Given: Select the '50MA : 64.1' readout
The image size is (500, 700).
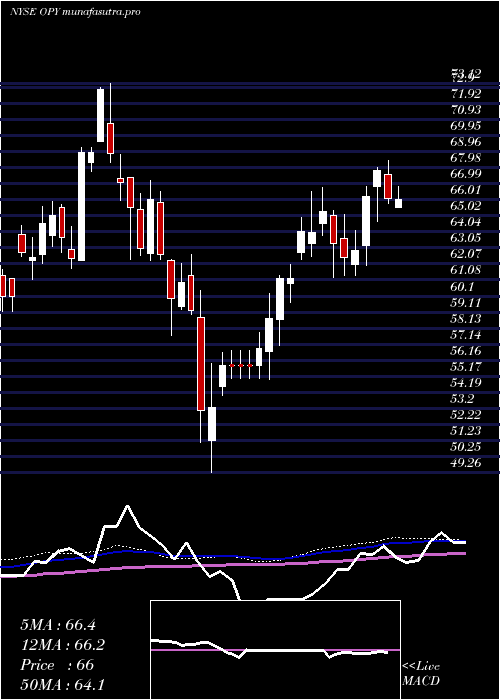Looking at the screenshot, I should pos(62,684).
